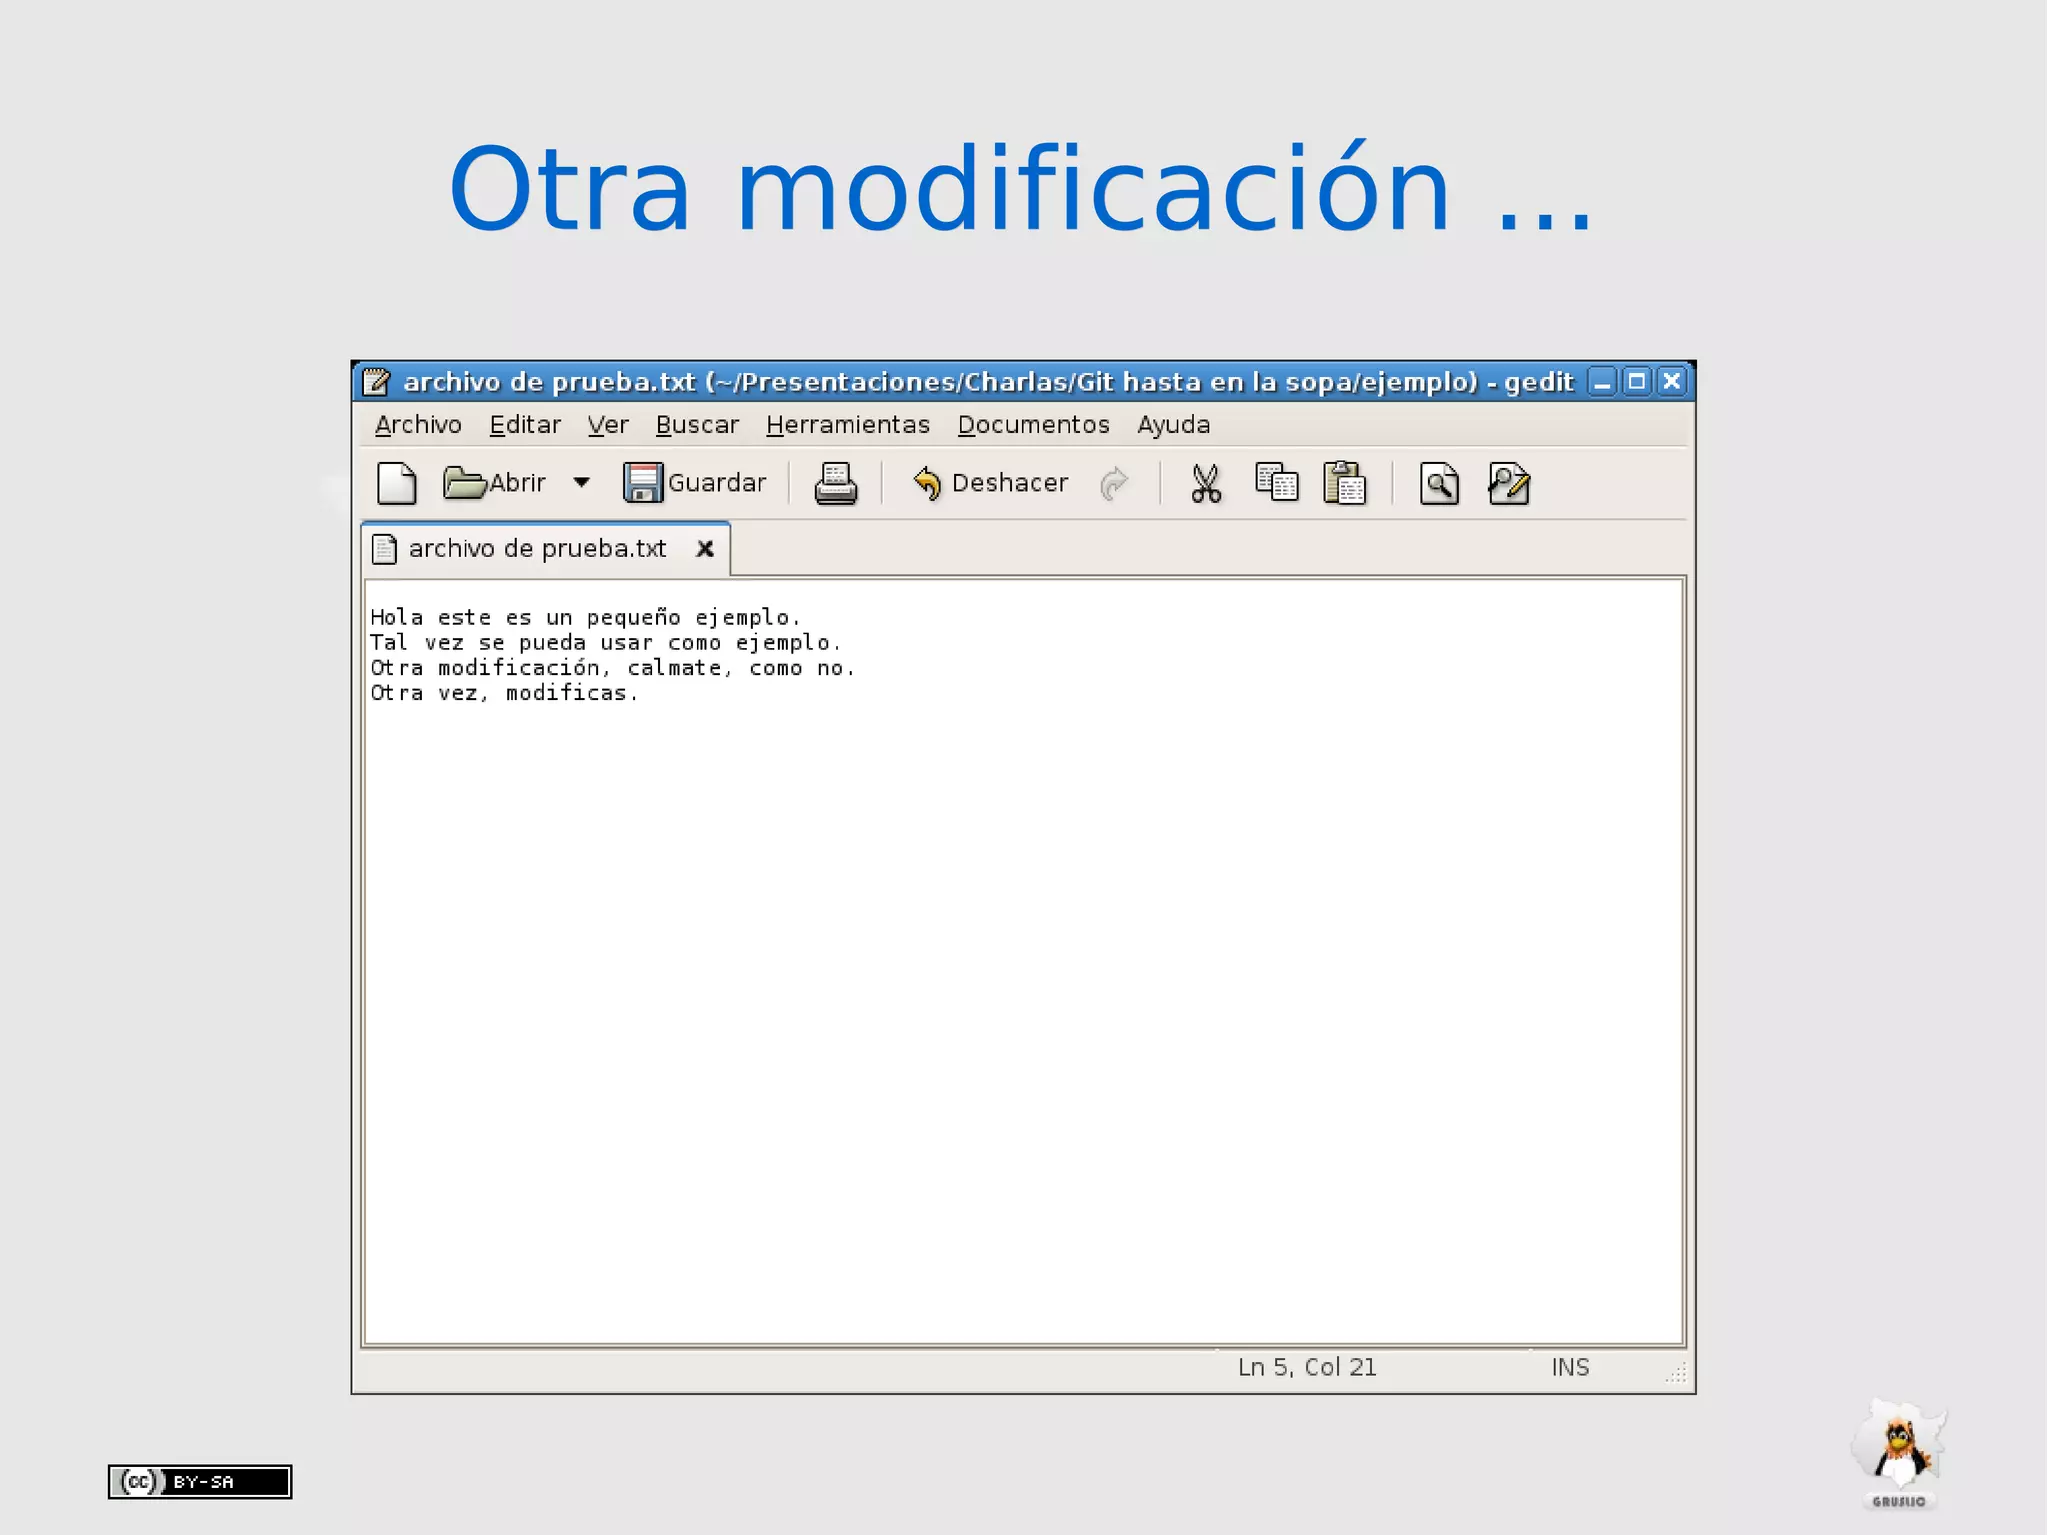The height and width of the screenshot is (1535, 2048).
Task: Click the penguin GRUSLIC logo
Action: tap(1898, 1454)
